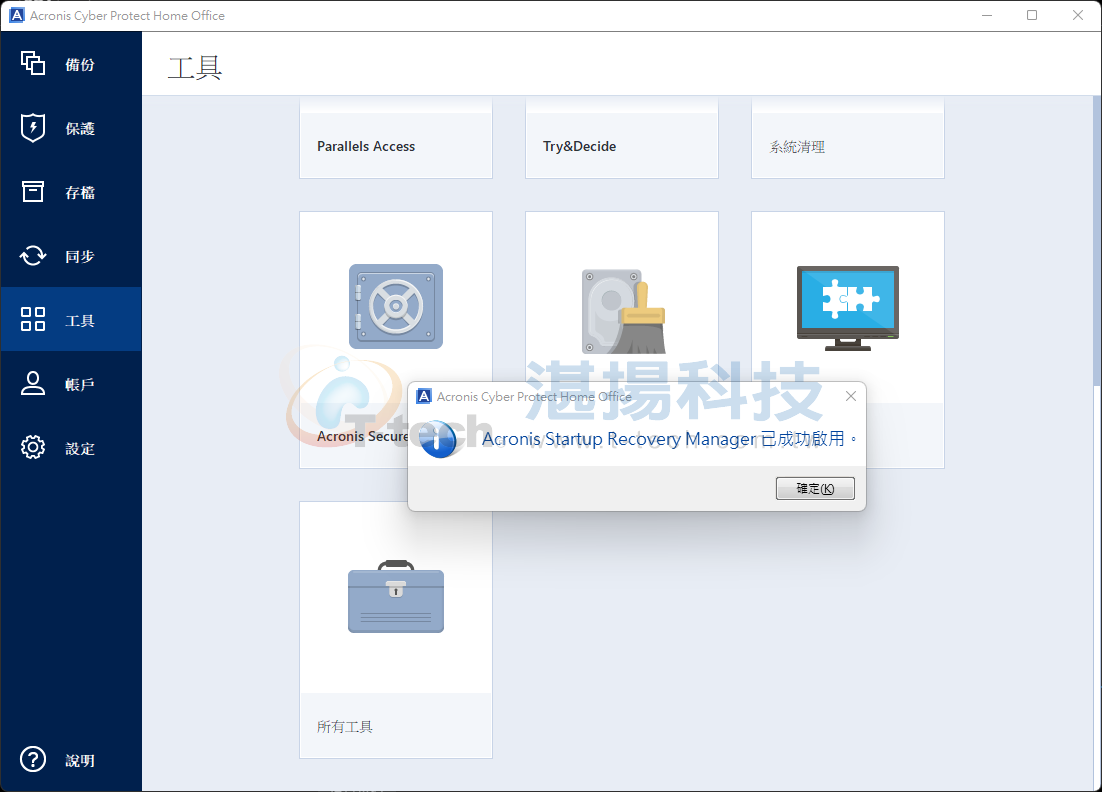The height and width of the screenshot is (792, 1102).
Task: Click the Acronis logo in the title bar
Action: click(16, 16)
